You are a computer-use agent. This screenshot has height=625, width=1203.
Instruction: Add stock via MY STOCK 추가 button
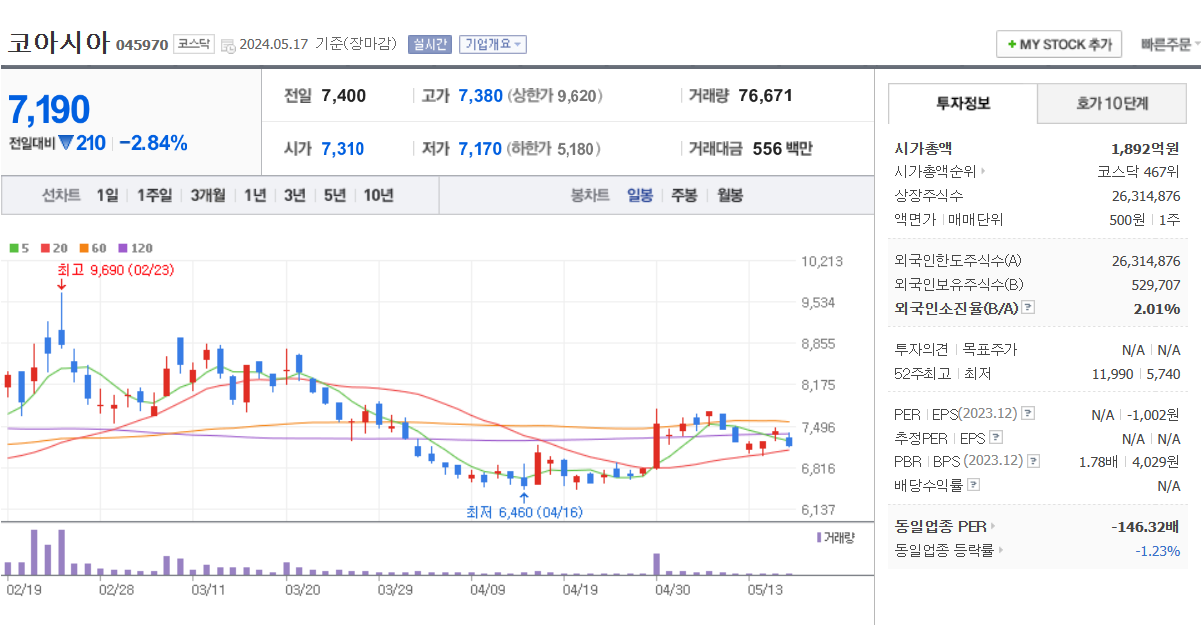tap(1059, 44)
